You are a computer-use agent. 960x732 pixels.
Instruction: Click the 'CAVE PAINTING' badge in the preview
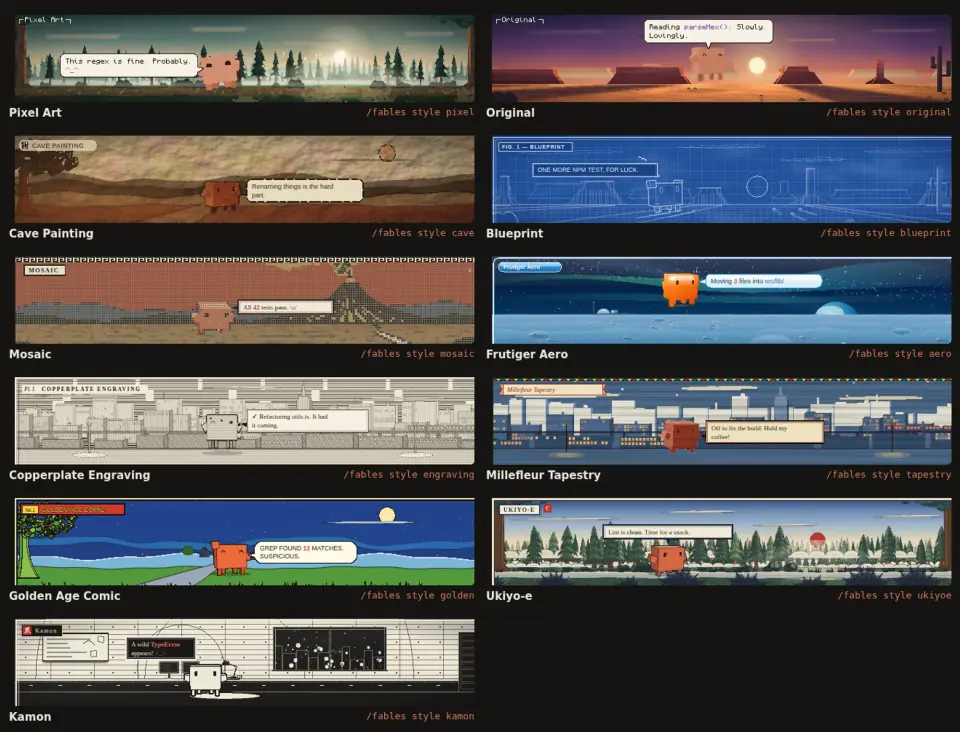pos(57,146)
